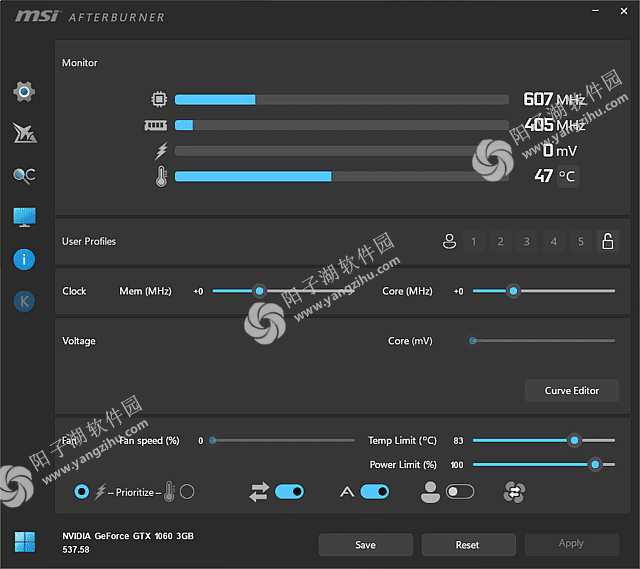Click the Fan speed value 0
The width and height of the screenshot is (640, 569).
(200, 441)
